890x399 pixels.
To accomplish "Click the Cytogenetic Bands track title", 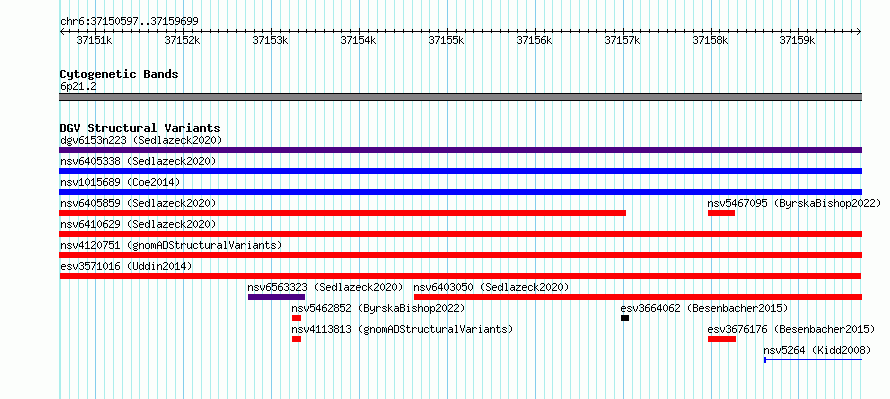I will [x=119, y=74].
